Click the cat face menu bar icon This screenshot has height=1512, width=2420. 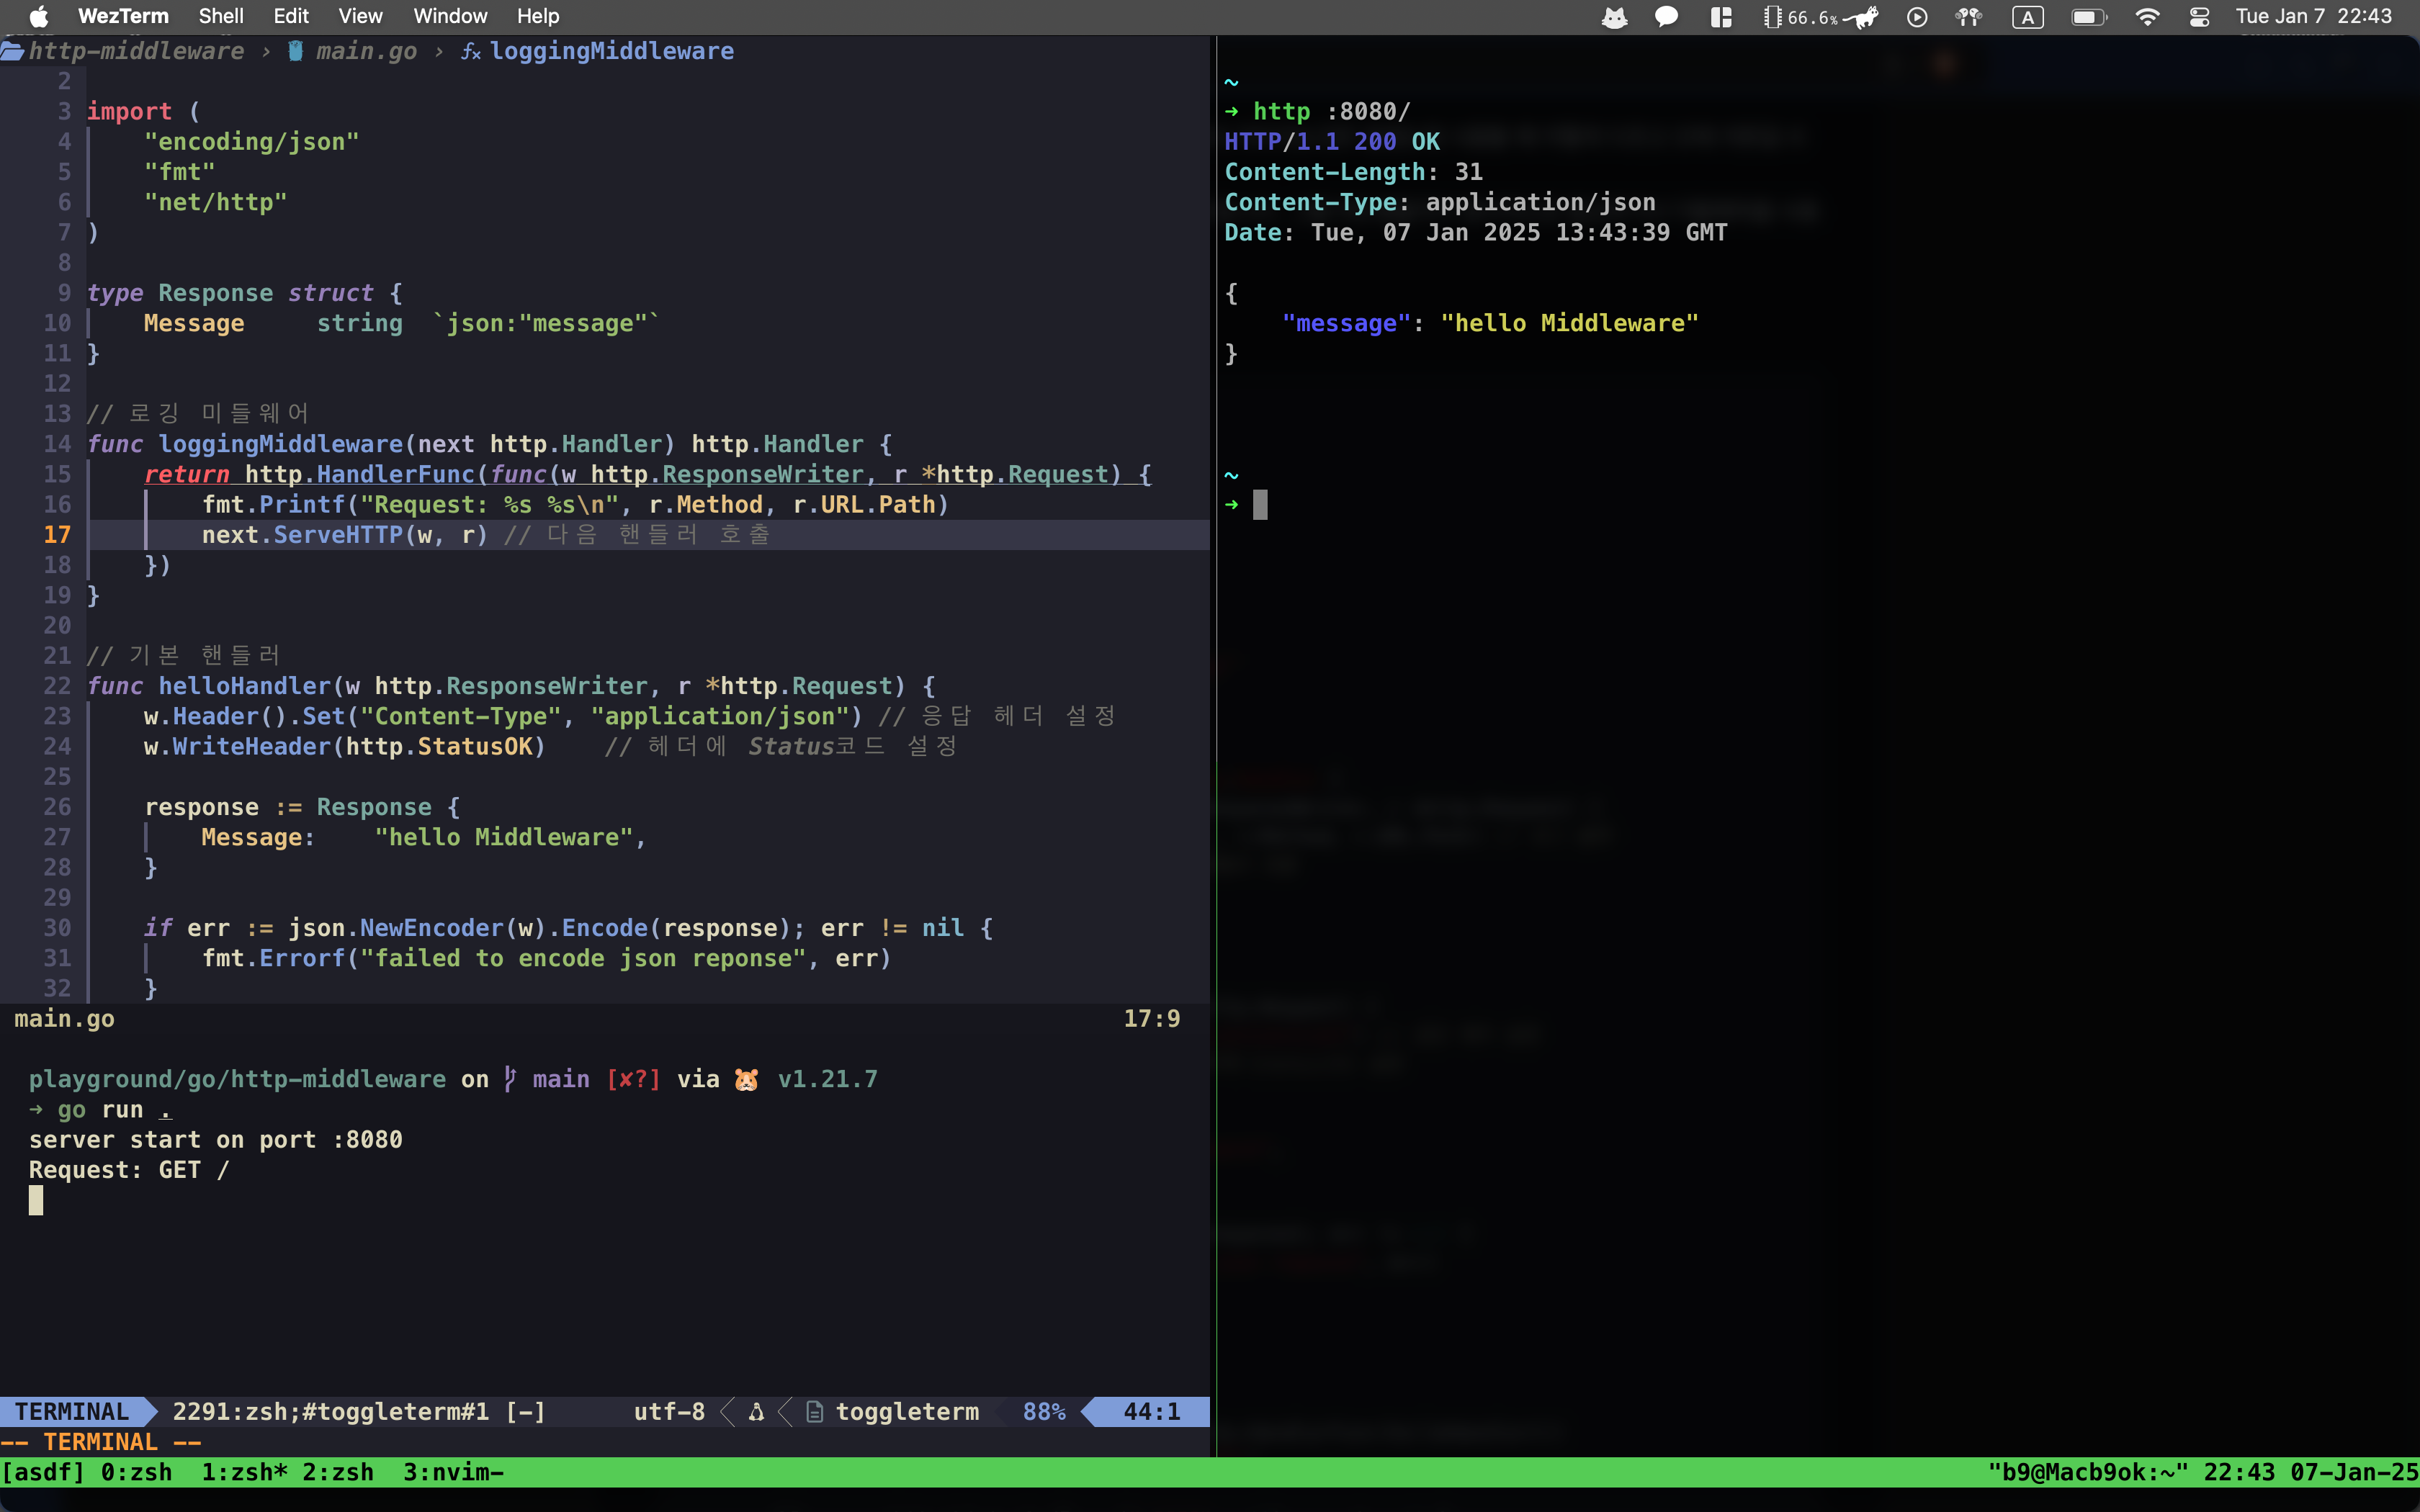[x=1614, y=17]
